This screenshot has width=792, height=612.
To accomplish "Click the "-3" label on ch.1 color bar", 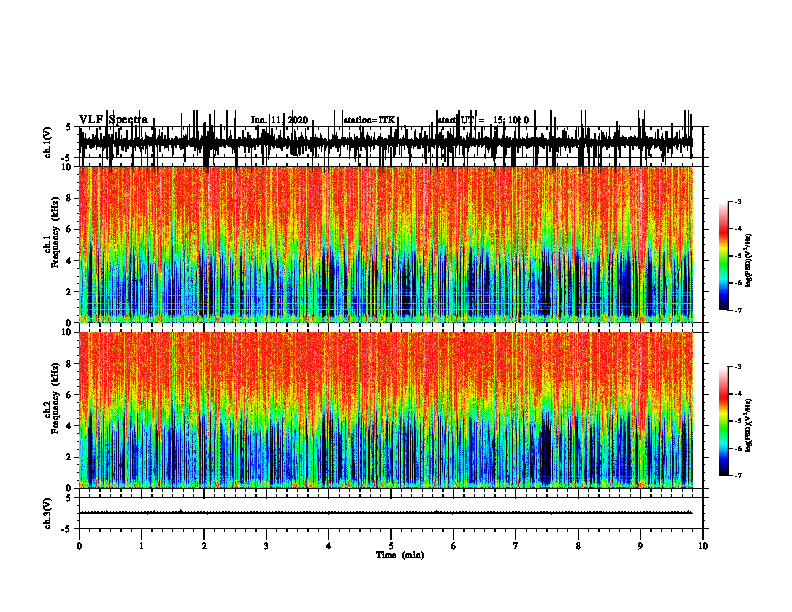I will click(737, 201).
